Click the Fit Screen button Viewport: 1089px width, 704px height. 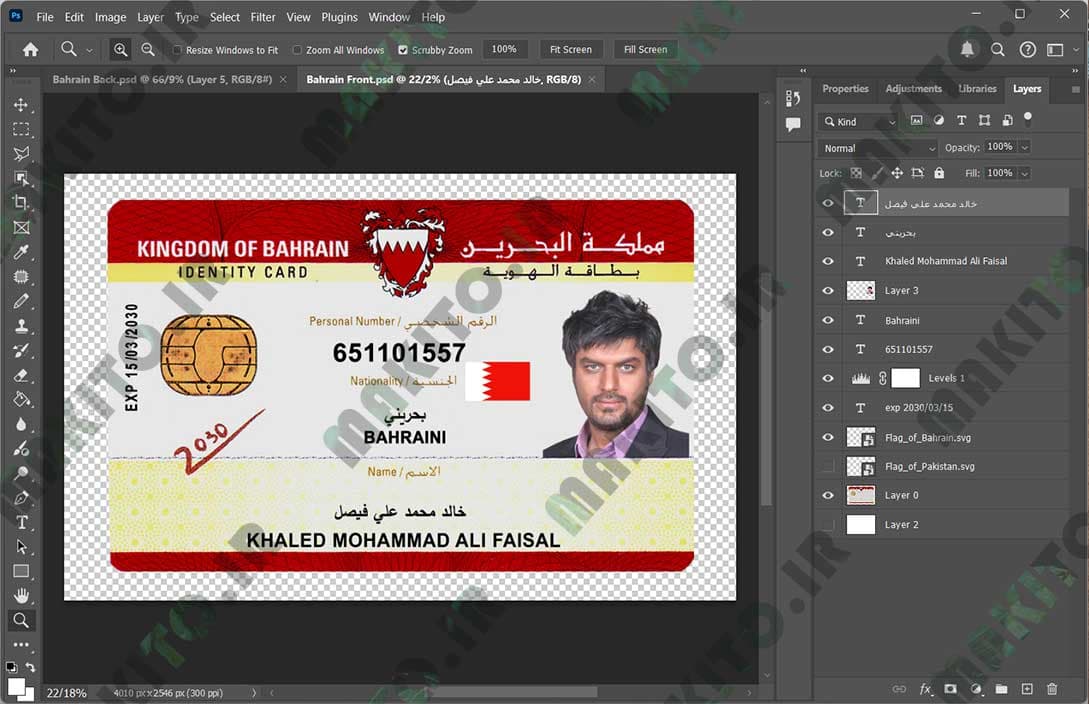(571, 49)
